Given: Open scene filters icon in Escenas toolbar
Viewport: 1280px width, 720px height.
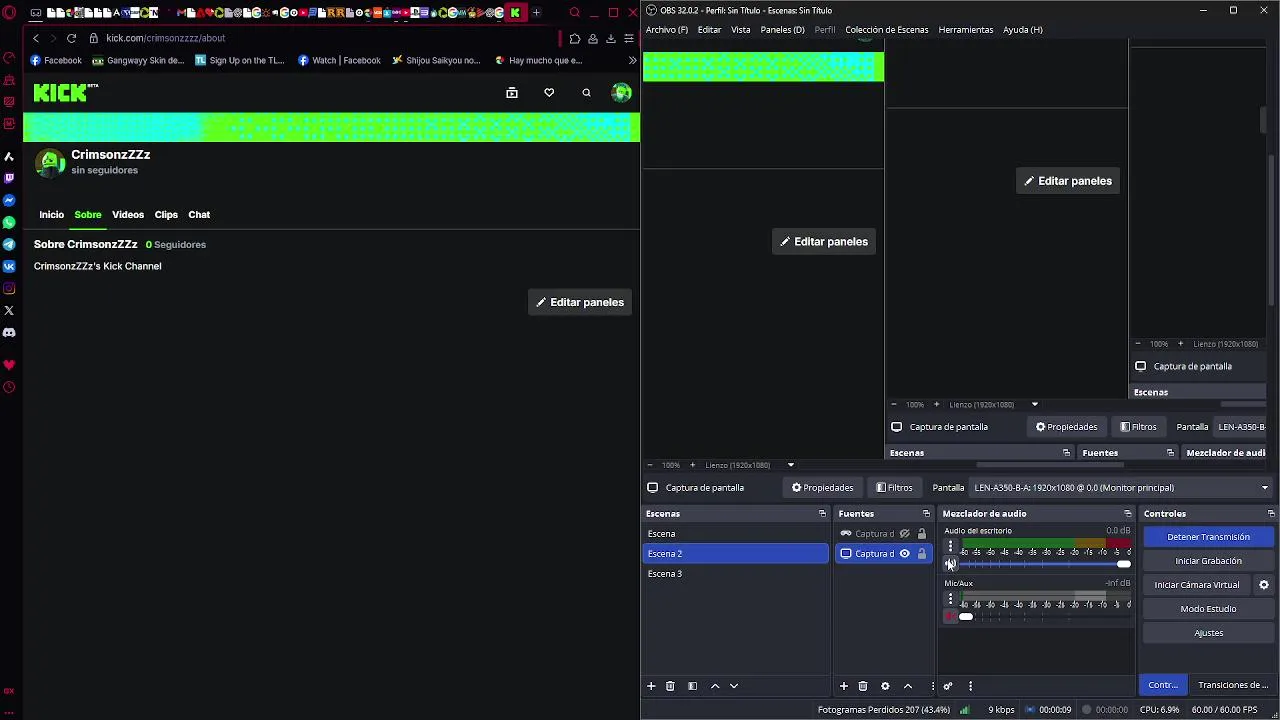Looking at the screenshot, I should coord(692,686).
